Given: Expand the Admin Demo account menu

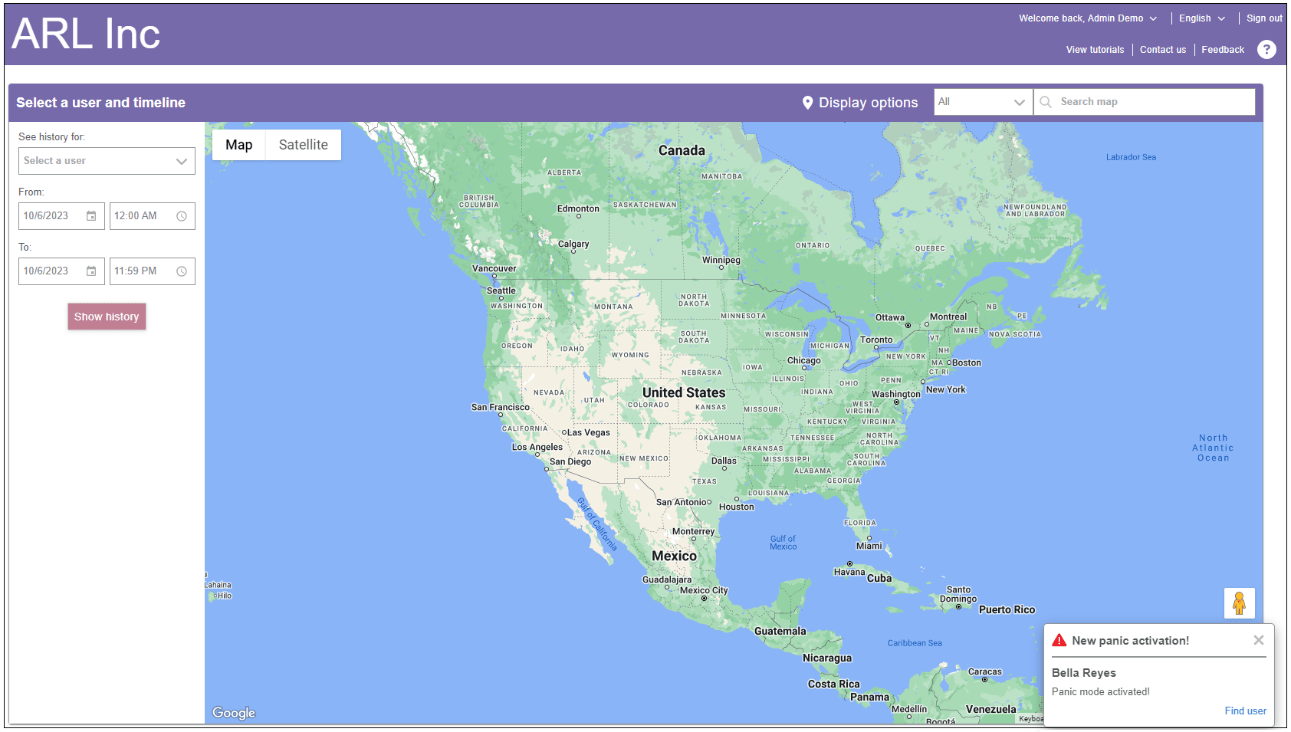Looking at the screenshot, I should 1088,18.
